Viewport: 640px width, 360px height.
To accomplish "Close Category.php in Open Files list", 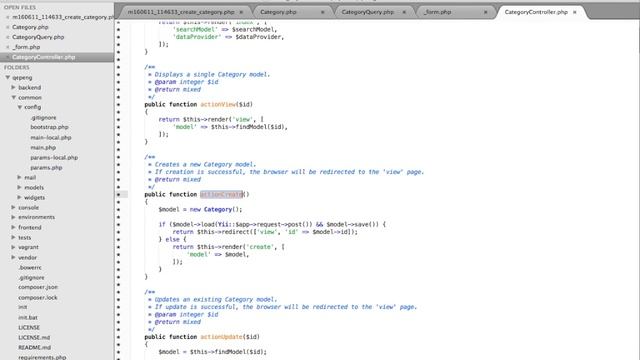I will pyautogui.click(x=7, y=27).
